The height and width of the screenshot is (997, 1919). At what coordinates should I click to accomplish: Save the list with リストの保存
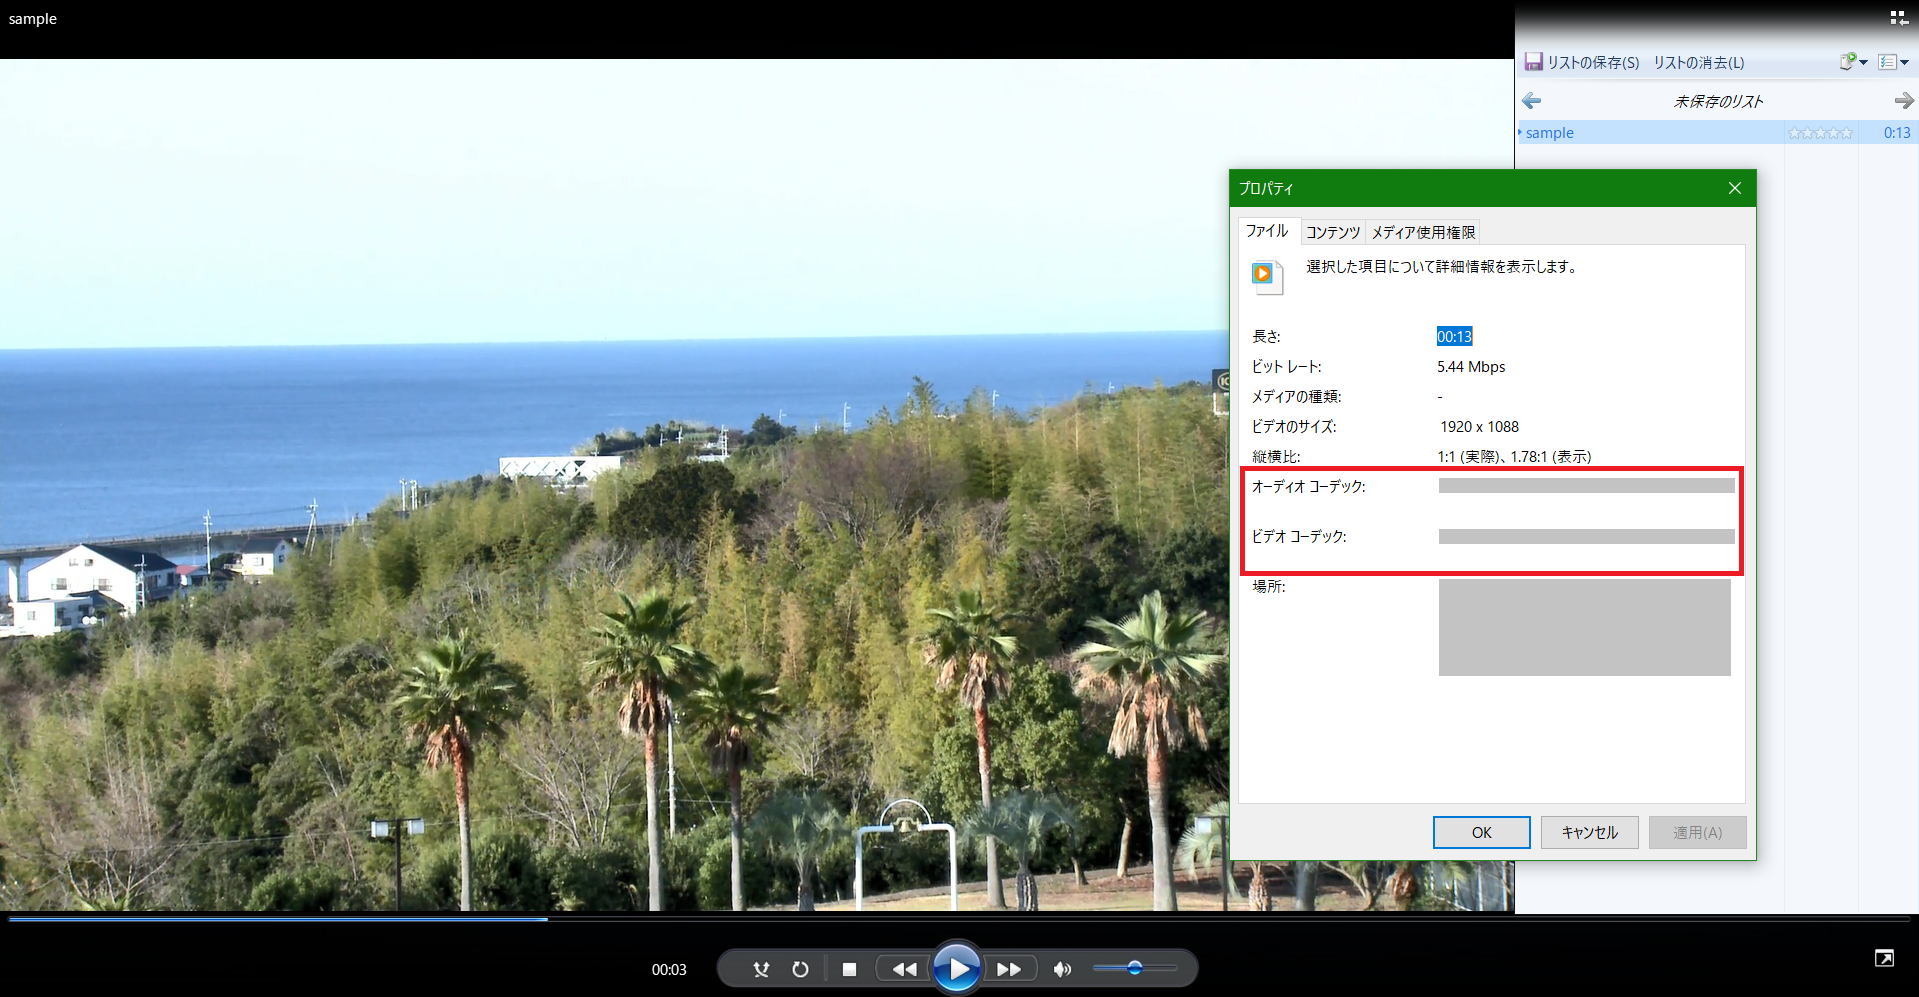(1582, 62)
